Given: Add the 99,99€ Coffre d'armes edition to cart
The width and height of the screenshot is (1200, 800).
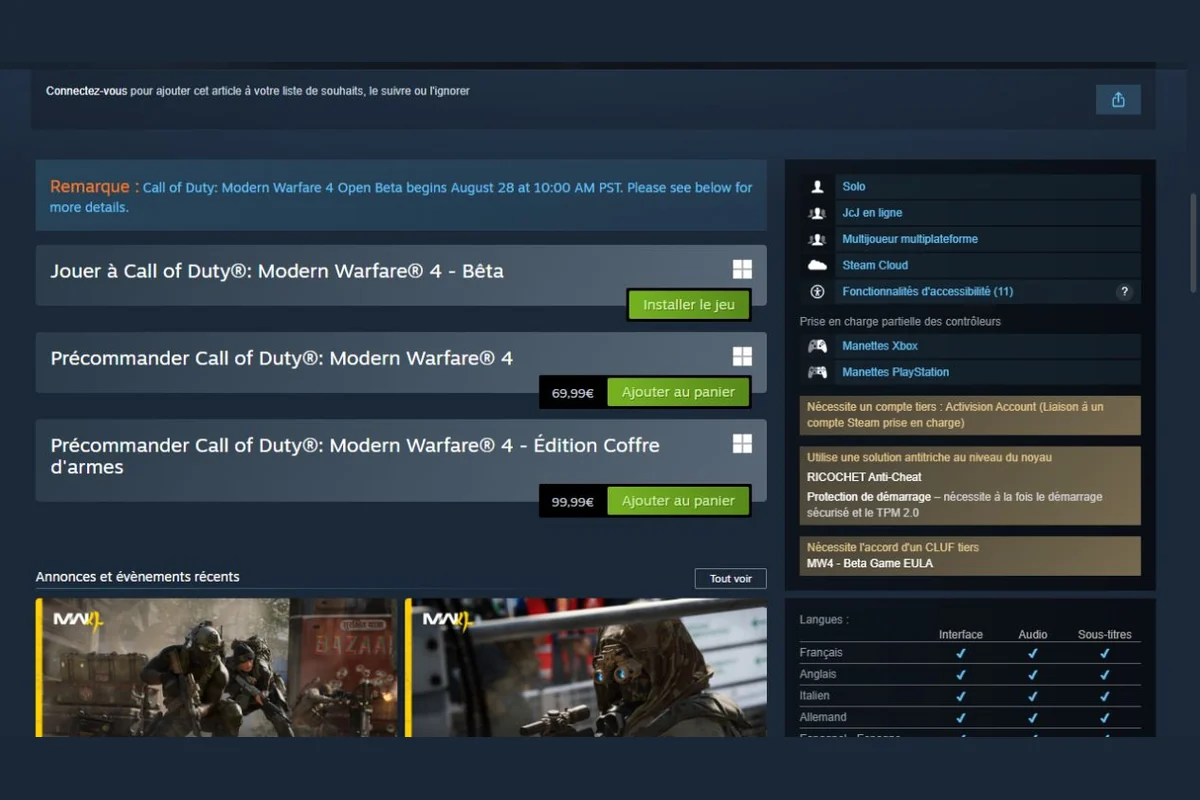Looking at the screenshot, I should click(678, 501).
